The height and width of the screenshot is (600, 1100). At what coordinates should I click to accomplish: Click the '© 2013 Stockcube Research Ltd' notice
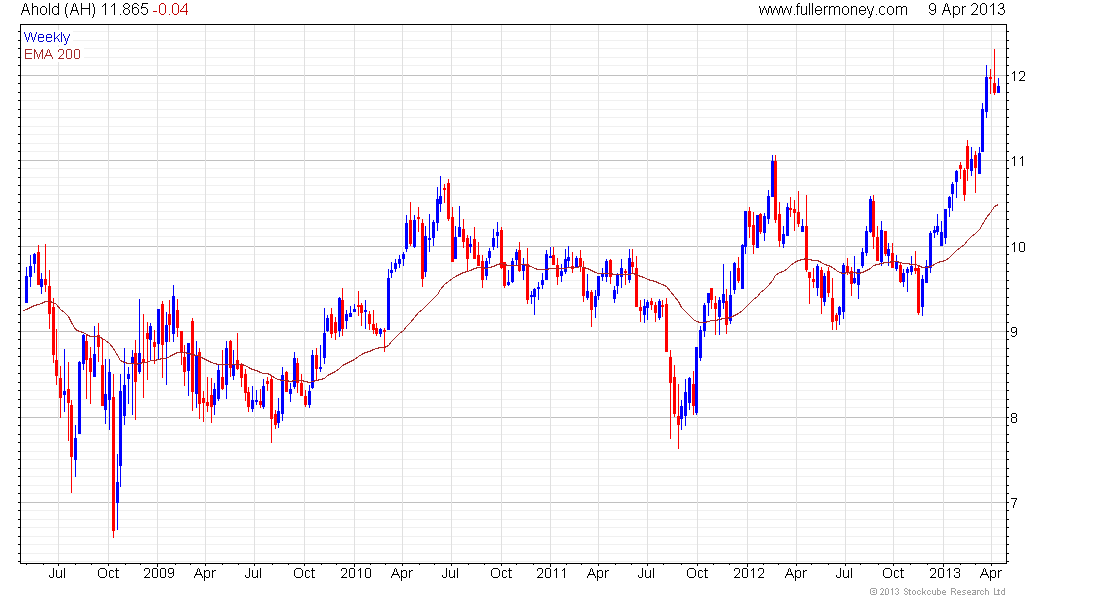click(937, 592)
